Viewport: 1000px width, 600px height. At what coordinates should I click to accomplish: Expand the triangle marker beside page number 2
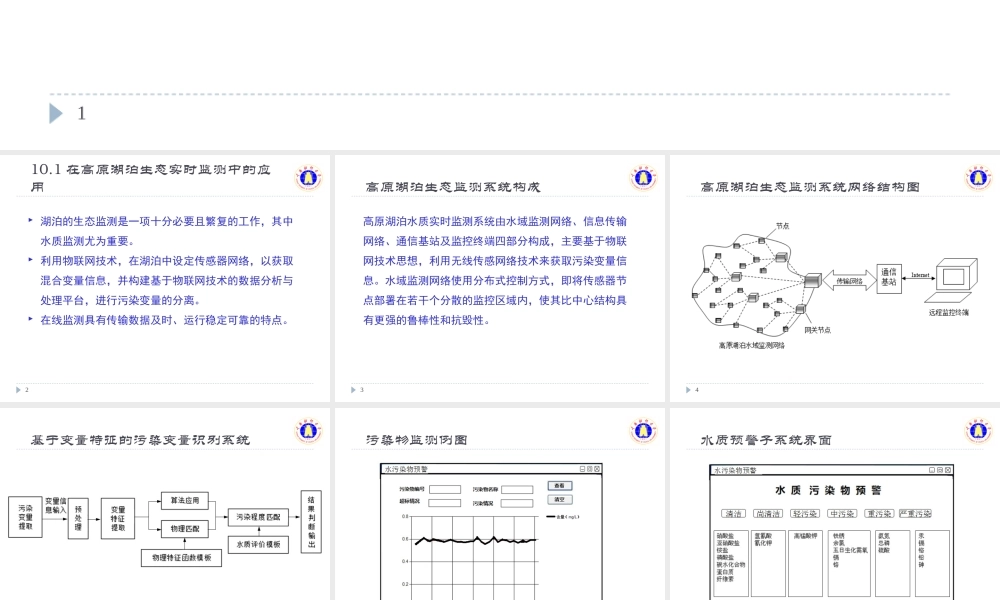pos(17,389)
